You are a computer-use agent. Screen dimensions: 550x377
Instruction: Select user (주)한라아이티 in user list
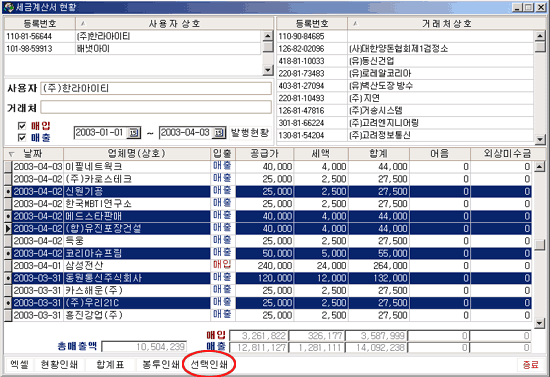[133, 36]
